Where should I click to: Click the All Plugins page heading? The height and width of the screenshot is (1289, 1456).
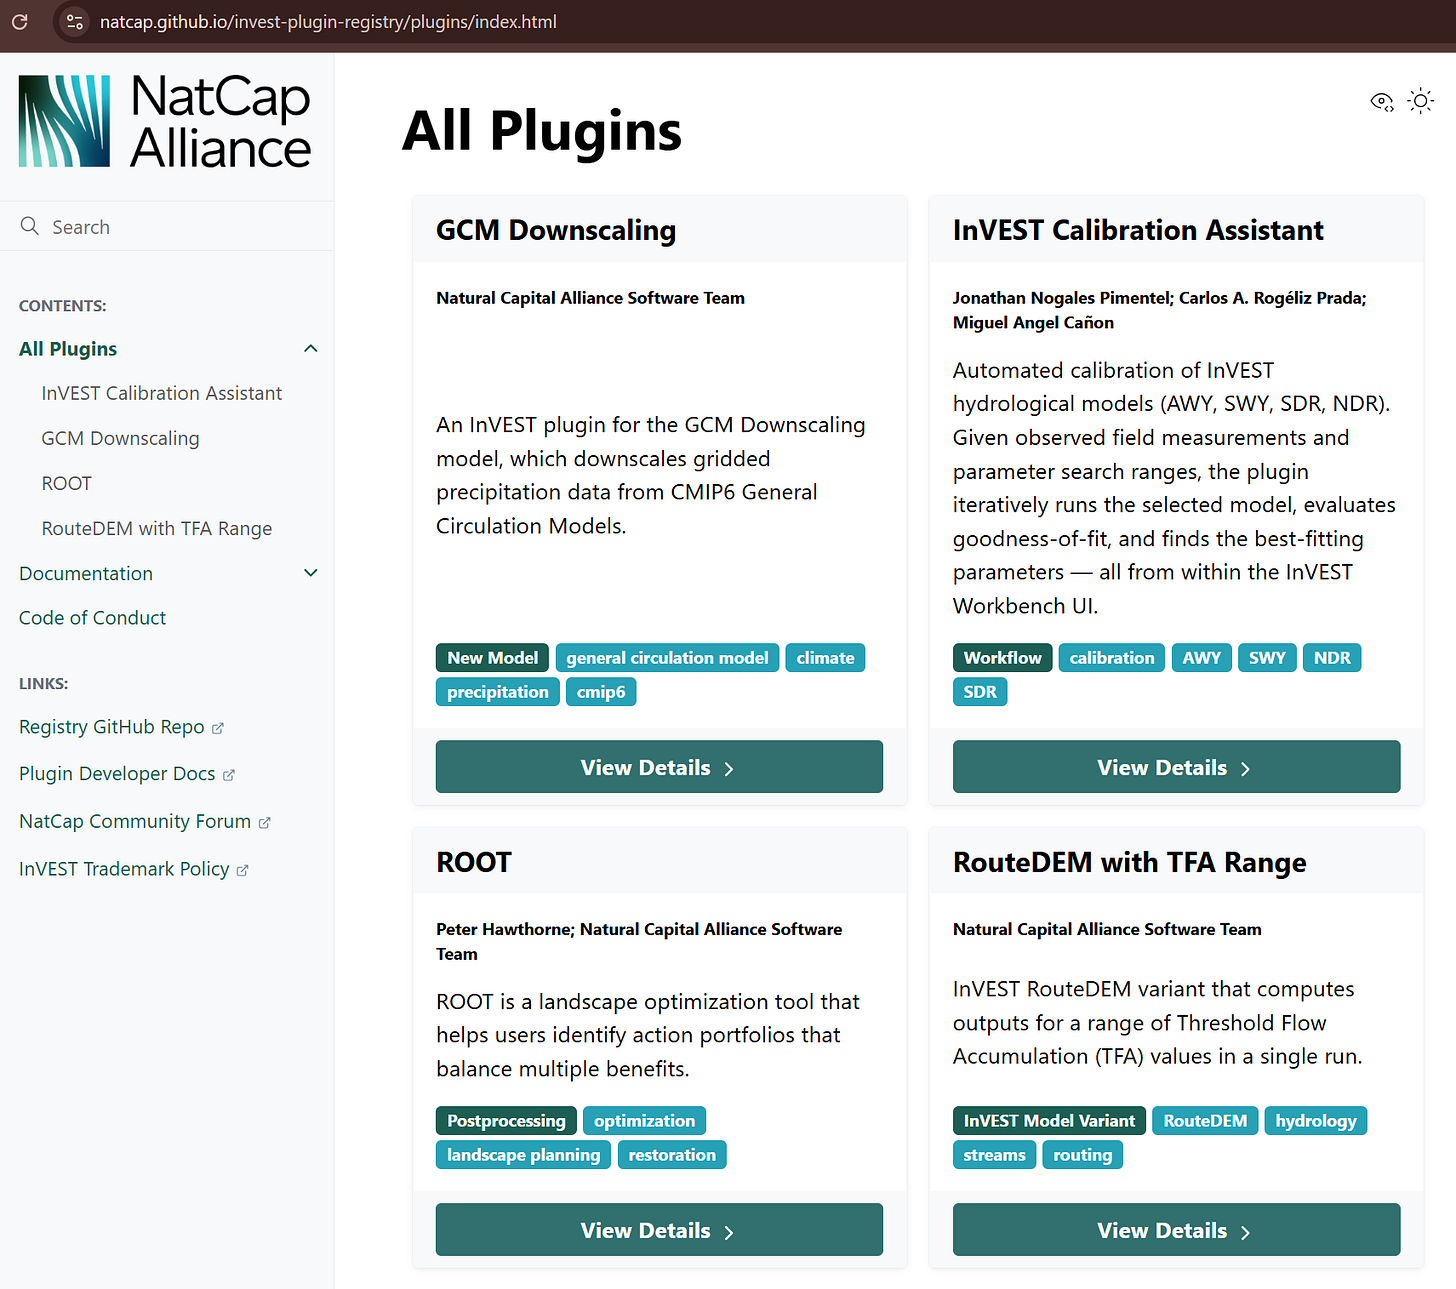pyautogui.click(x=542, y=130)
